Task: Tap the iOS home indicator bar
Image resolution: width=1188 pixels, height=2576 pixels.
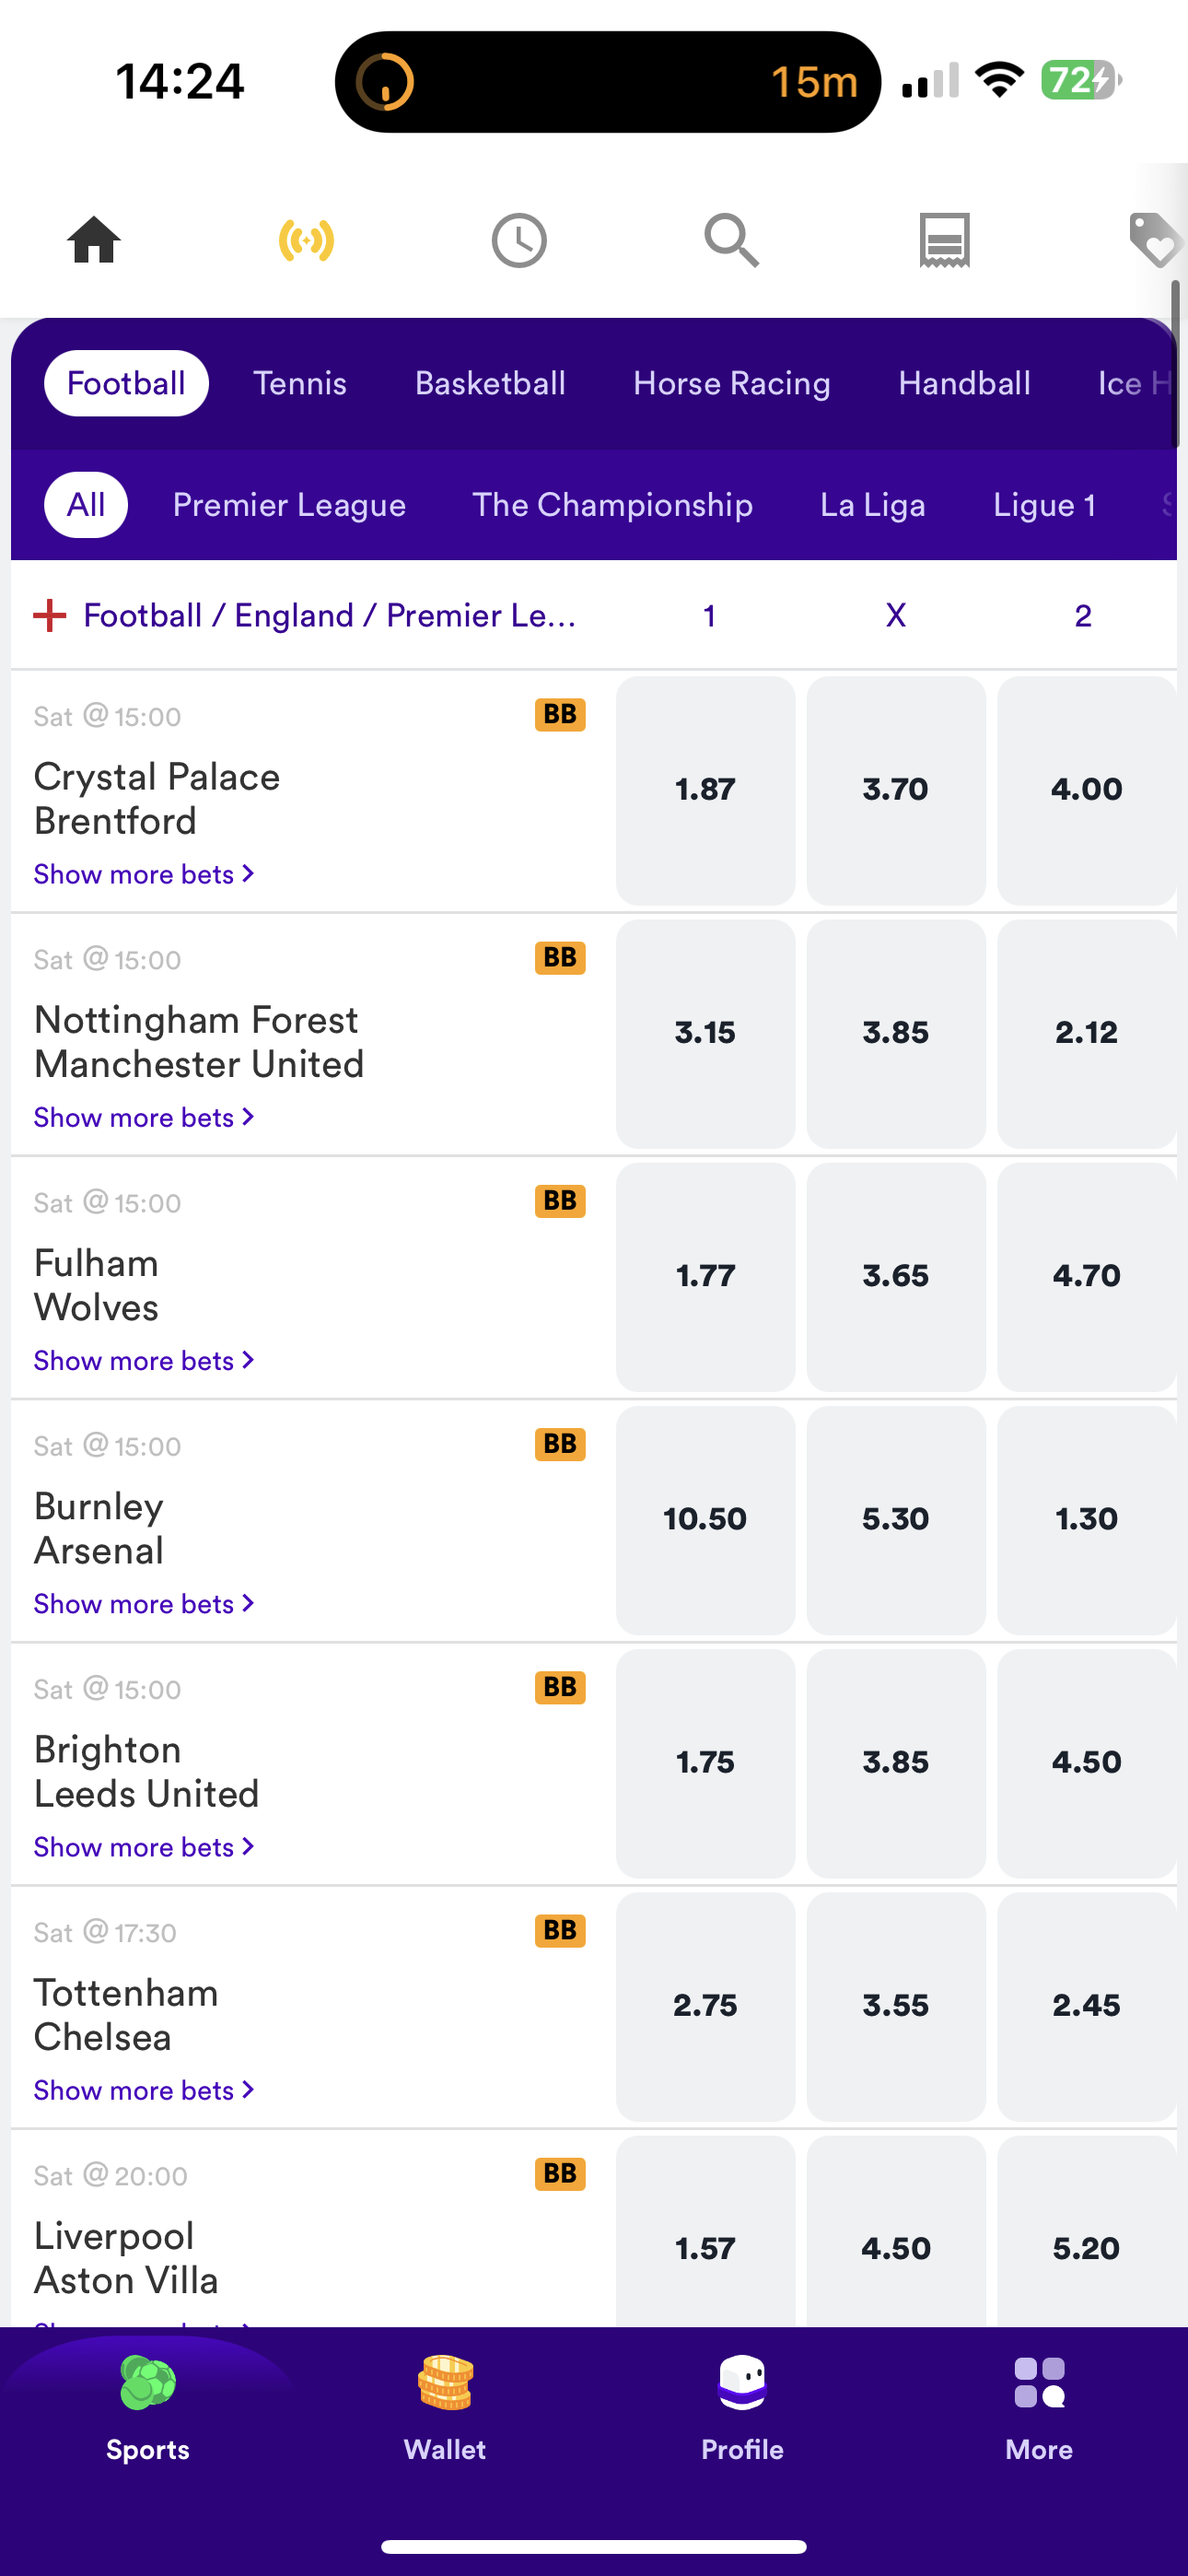Action: click(x=594, y=2546)
